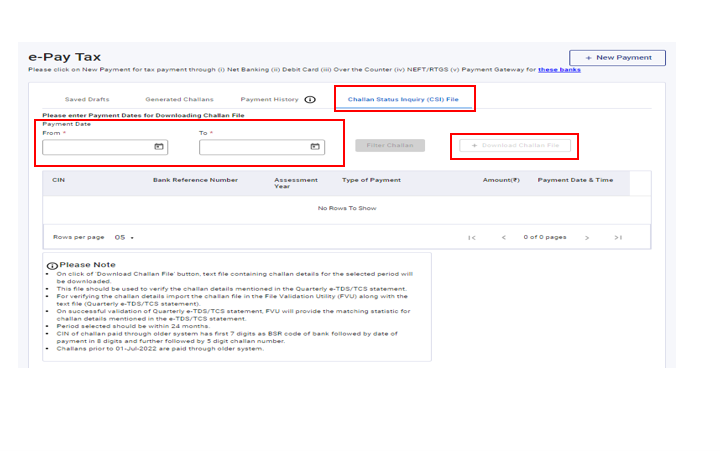Open the From date calendar picker
The height and width of the screenshot is (451, 720).
point(158,147)
